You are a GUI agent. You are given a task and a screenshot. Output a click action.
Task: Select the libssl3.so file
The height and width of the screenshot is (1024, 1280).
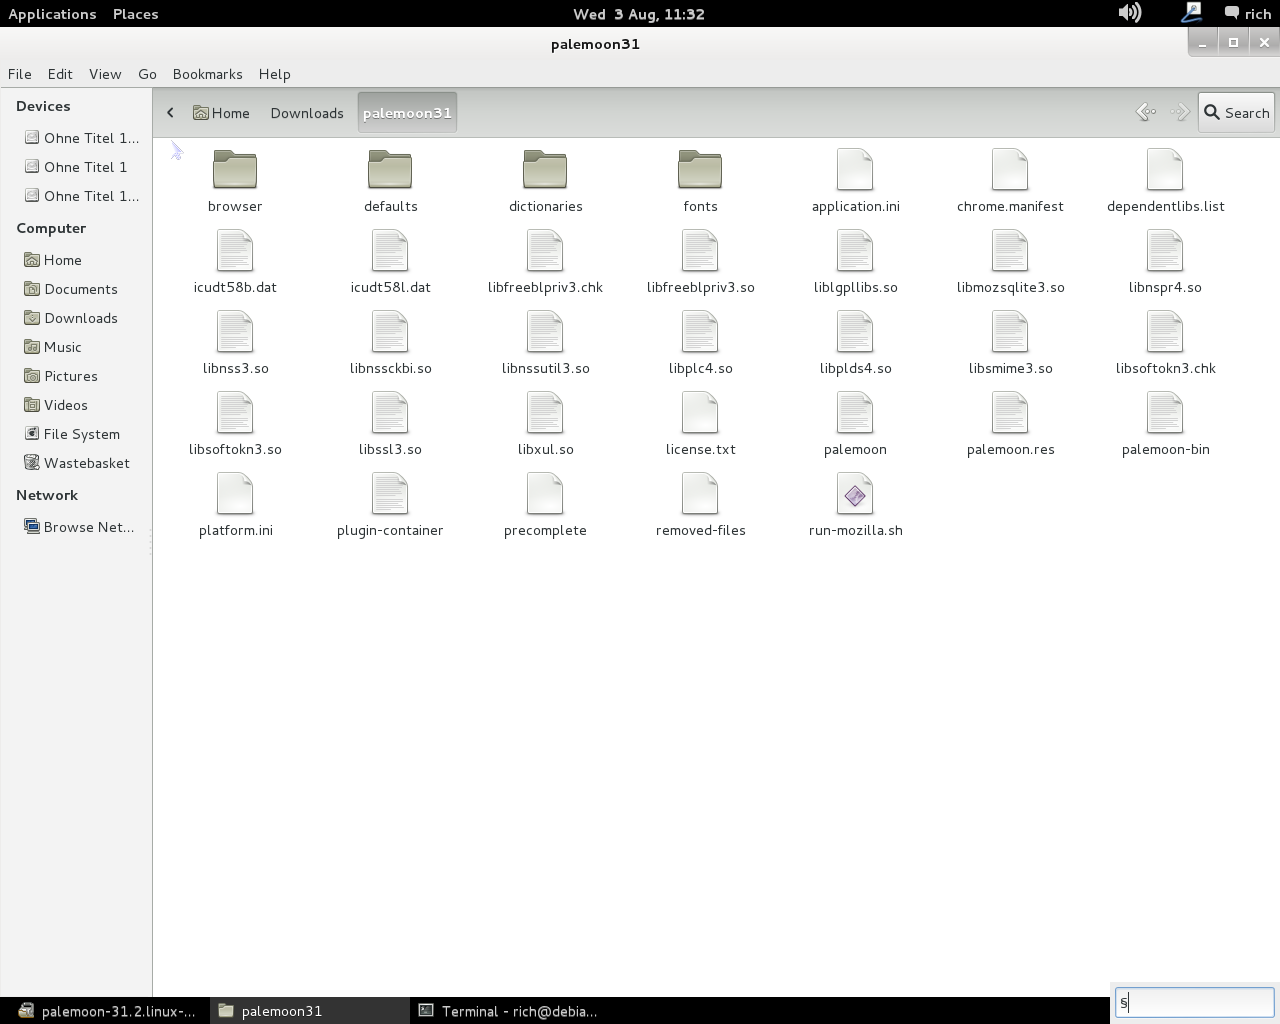click(390, 424)
